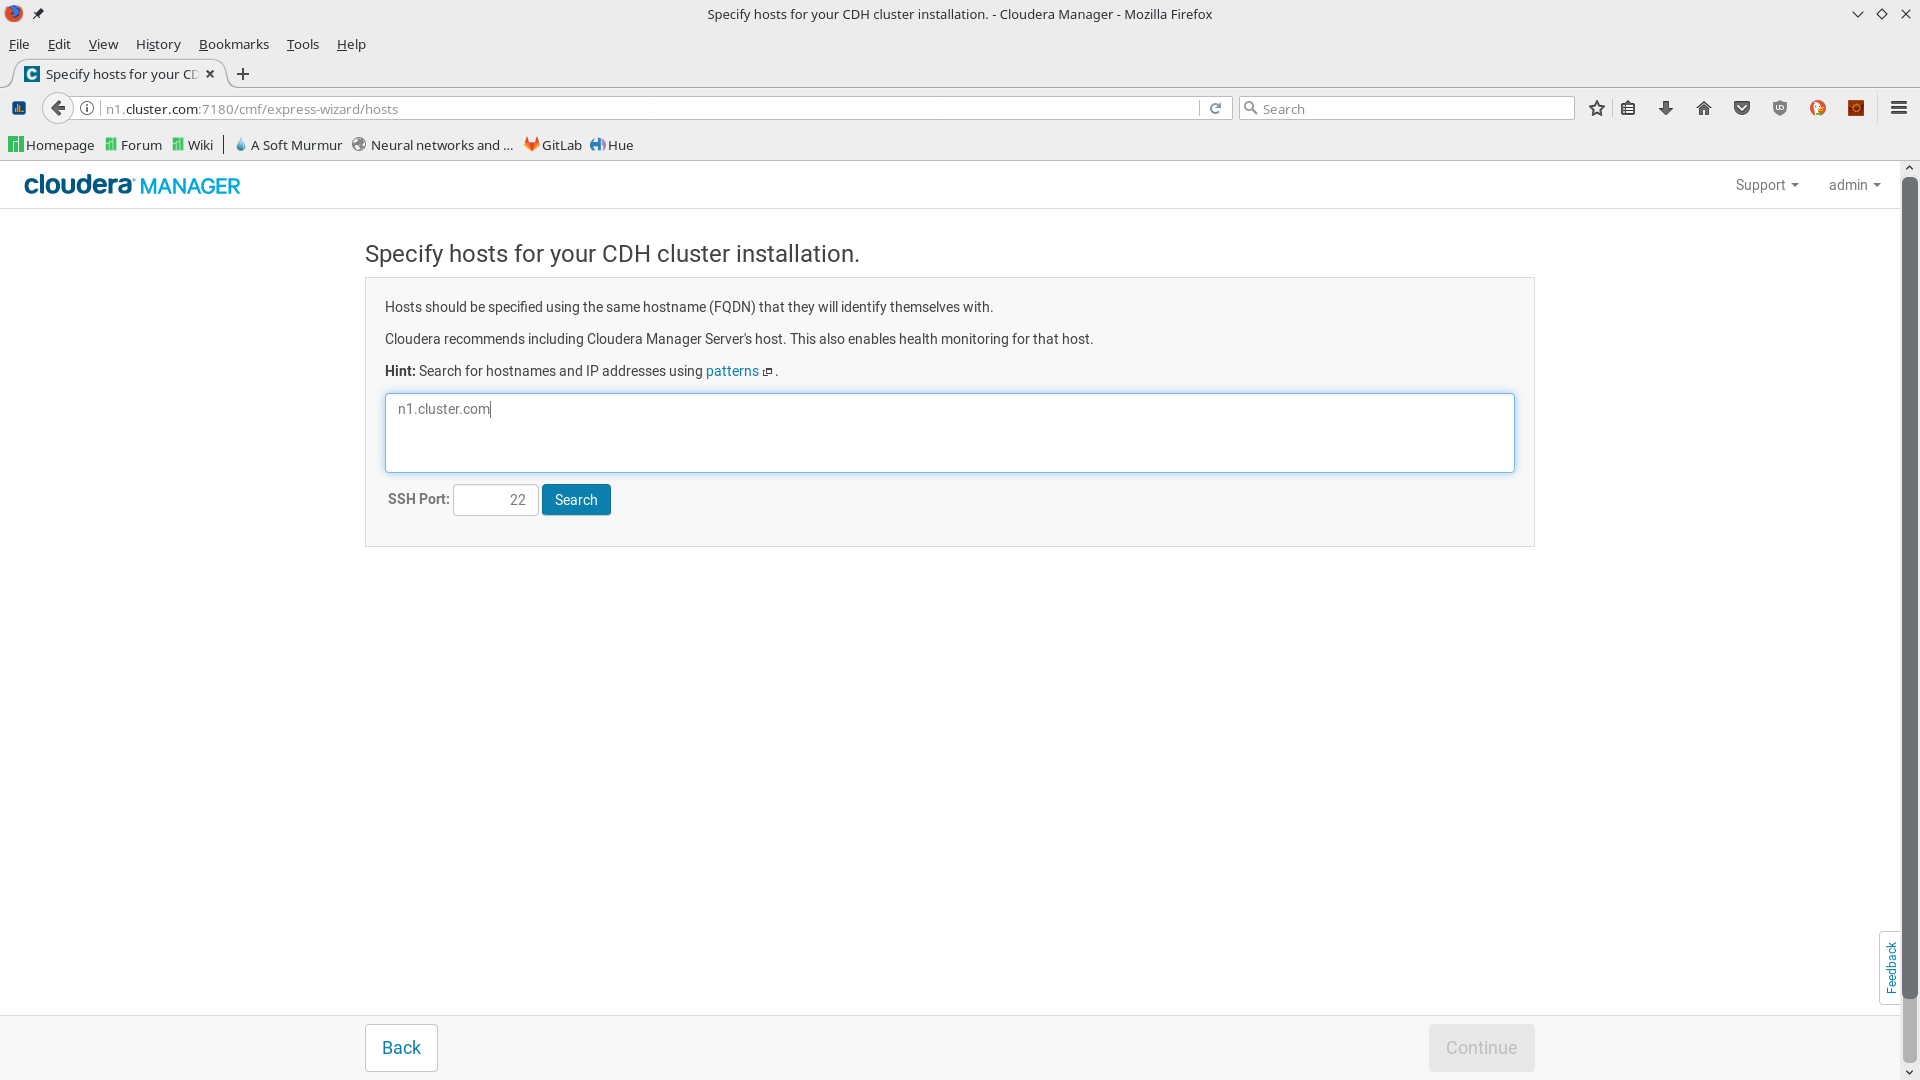Click the SSH Port field

496,500
